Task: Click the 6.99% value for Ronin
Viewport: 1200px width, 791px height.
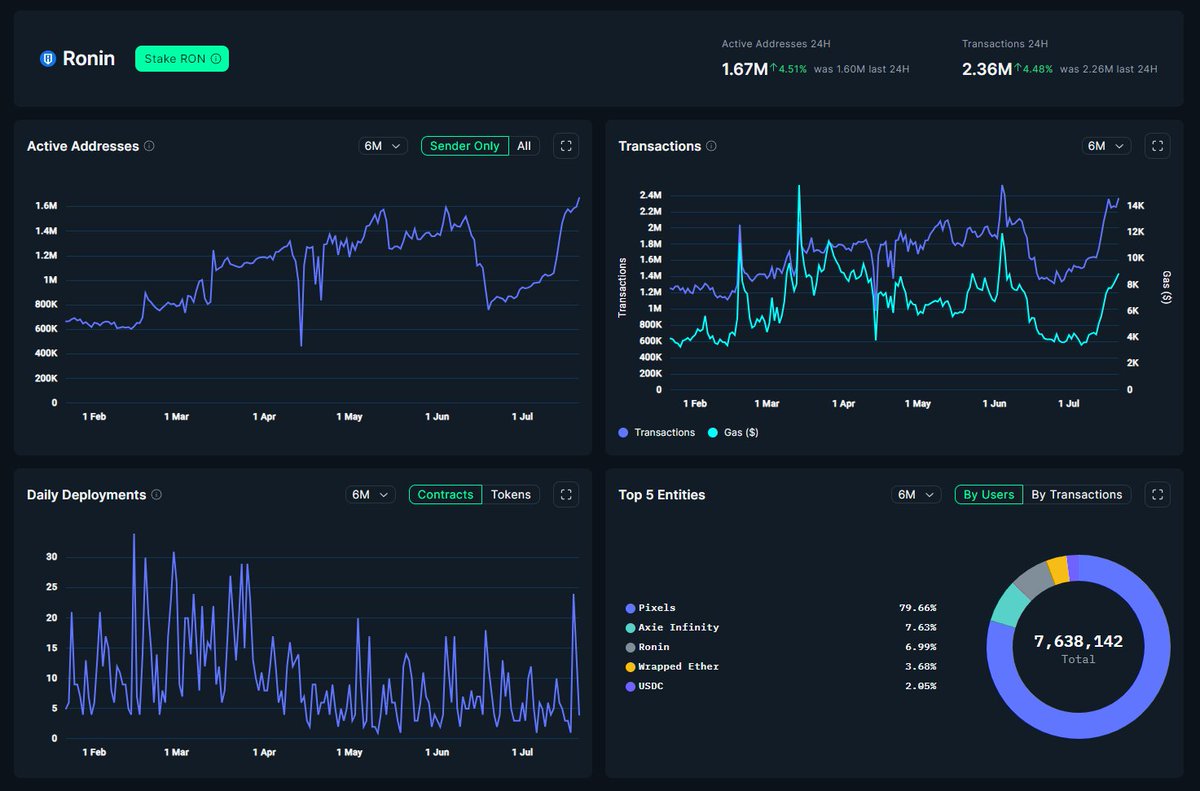Action: [x=920, y=647]
